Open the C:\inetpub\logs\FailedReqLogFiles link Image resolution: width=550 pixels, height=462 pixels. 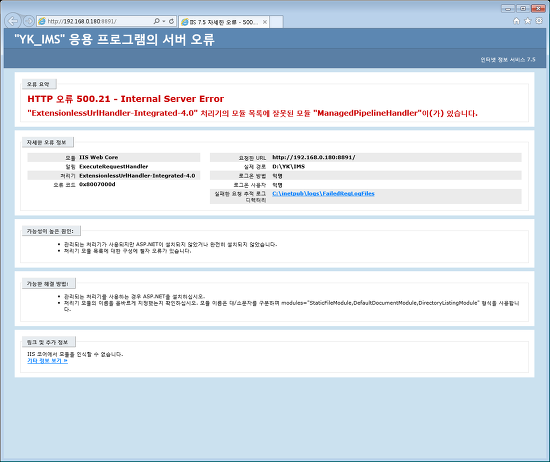click(323, 194)
